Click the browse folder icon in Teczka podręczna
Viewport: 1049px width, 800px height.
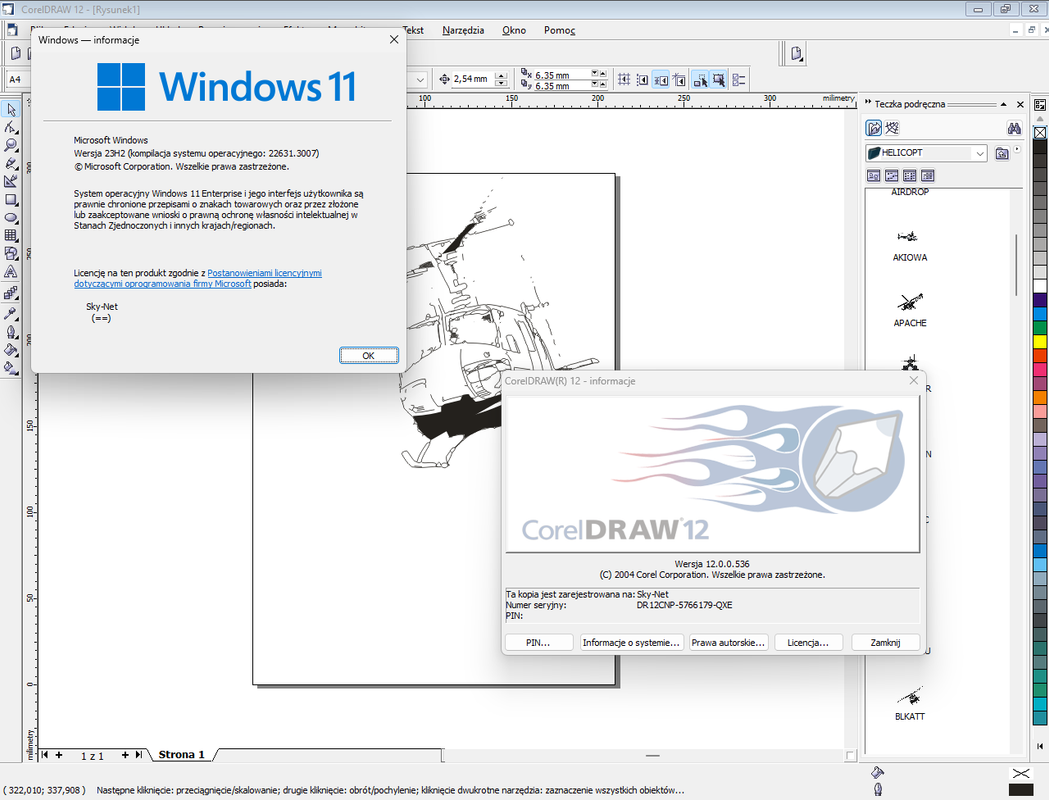tap(874, 128)
